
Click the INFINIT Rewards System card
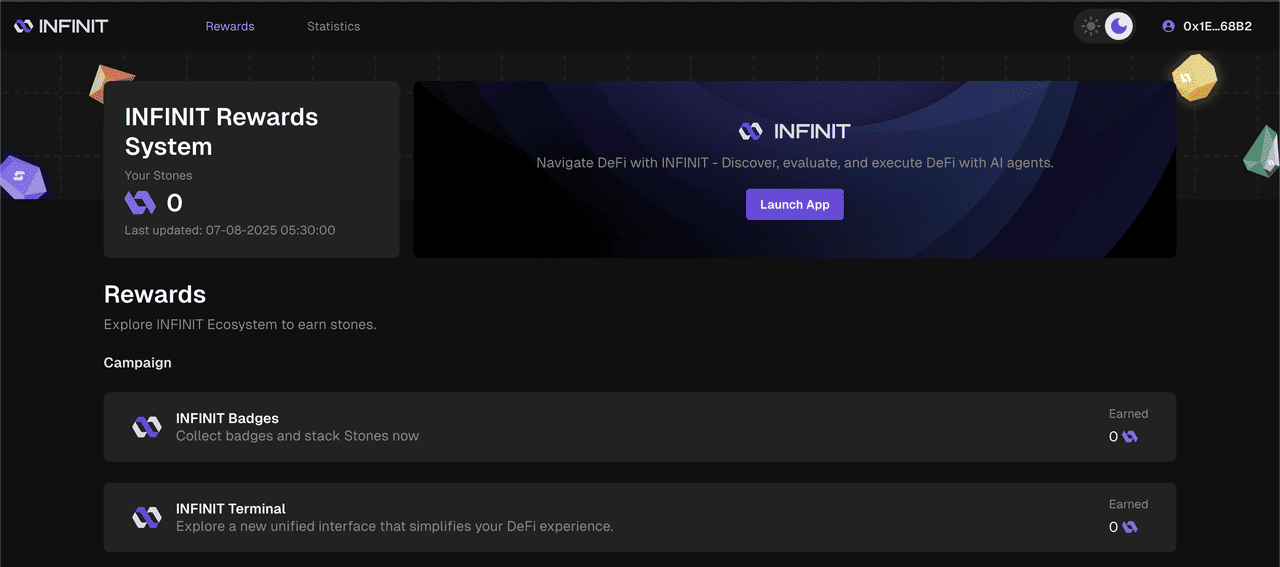(252, 170)
